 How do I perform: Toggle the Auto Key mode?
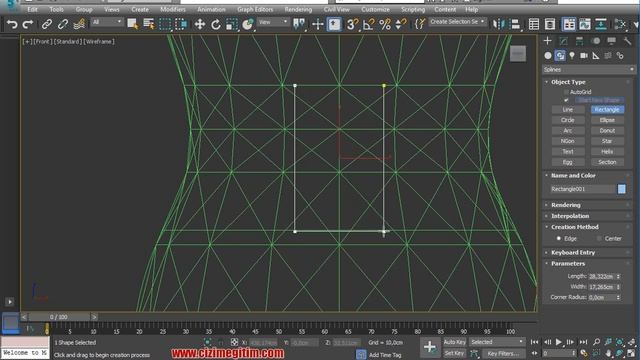pyautogui.click(x=454, y=342)
